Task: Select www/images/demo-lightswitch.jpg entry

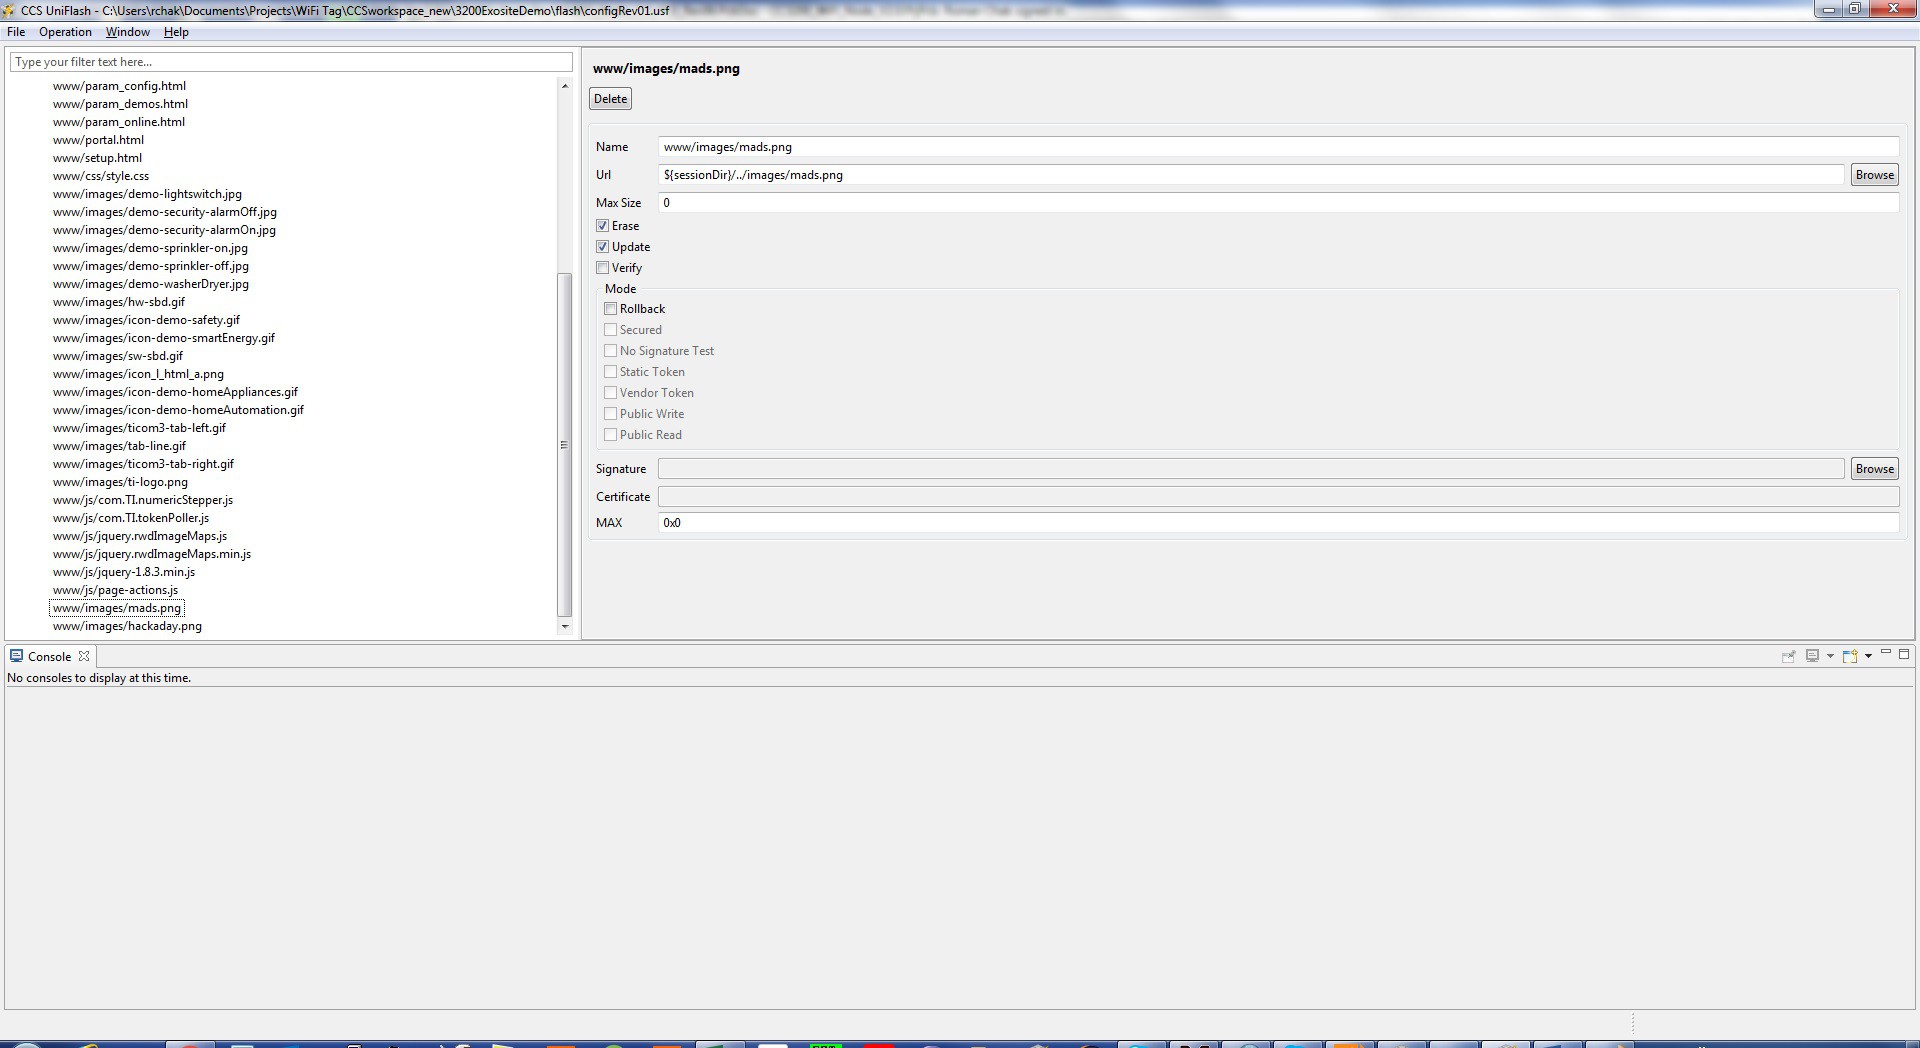Action: (147, 194)
